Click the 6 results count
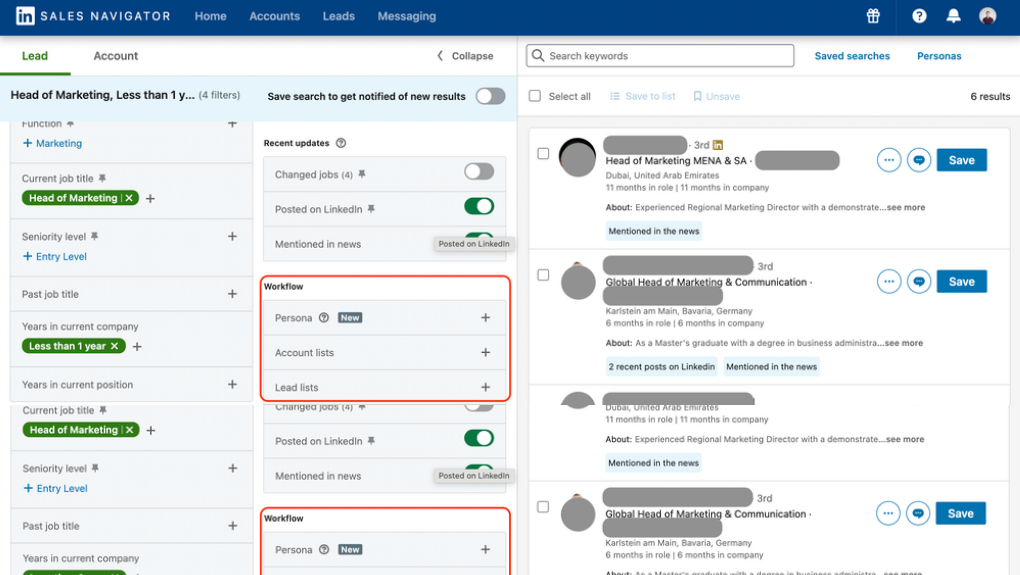 pyautogui.click(x=990, y=96)
